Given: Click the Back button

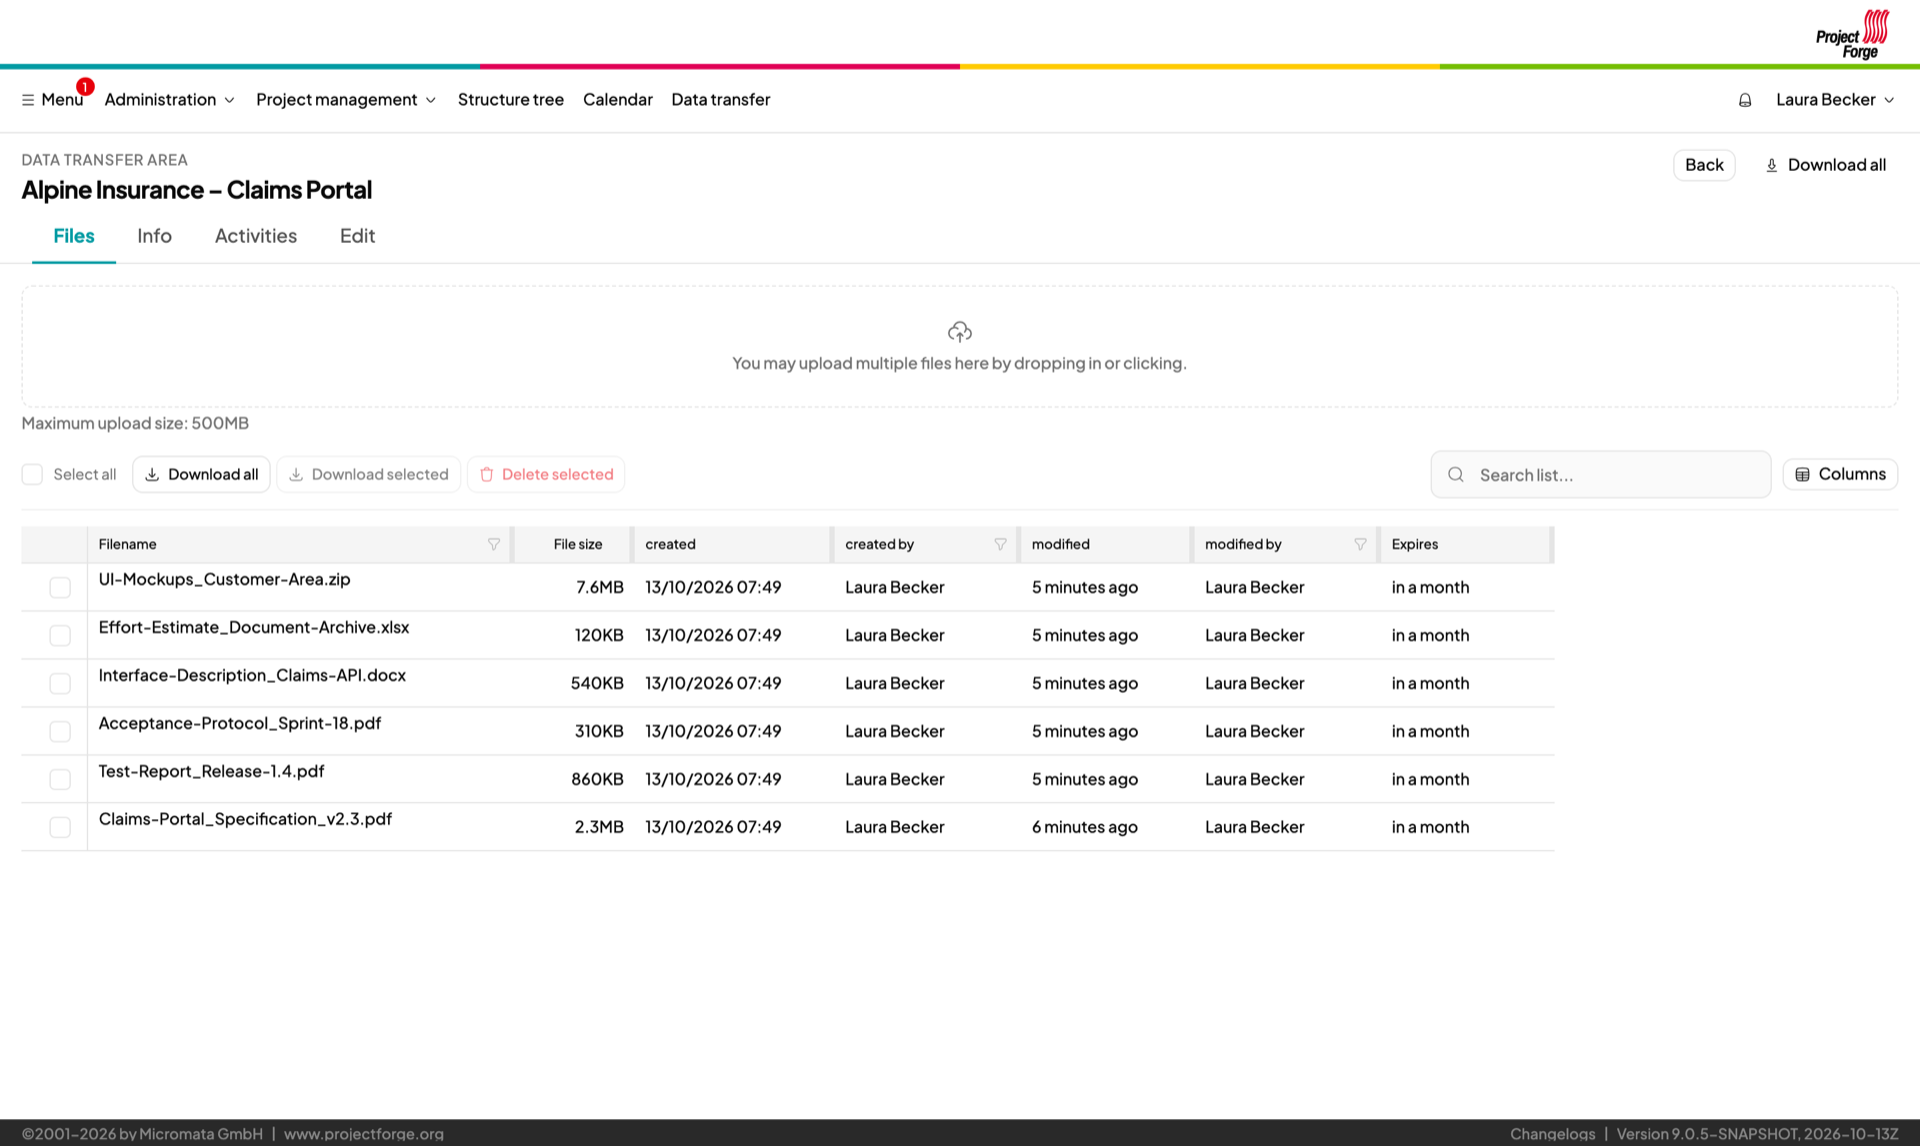Looking at the screenshot, I should [1704, 165].
